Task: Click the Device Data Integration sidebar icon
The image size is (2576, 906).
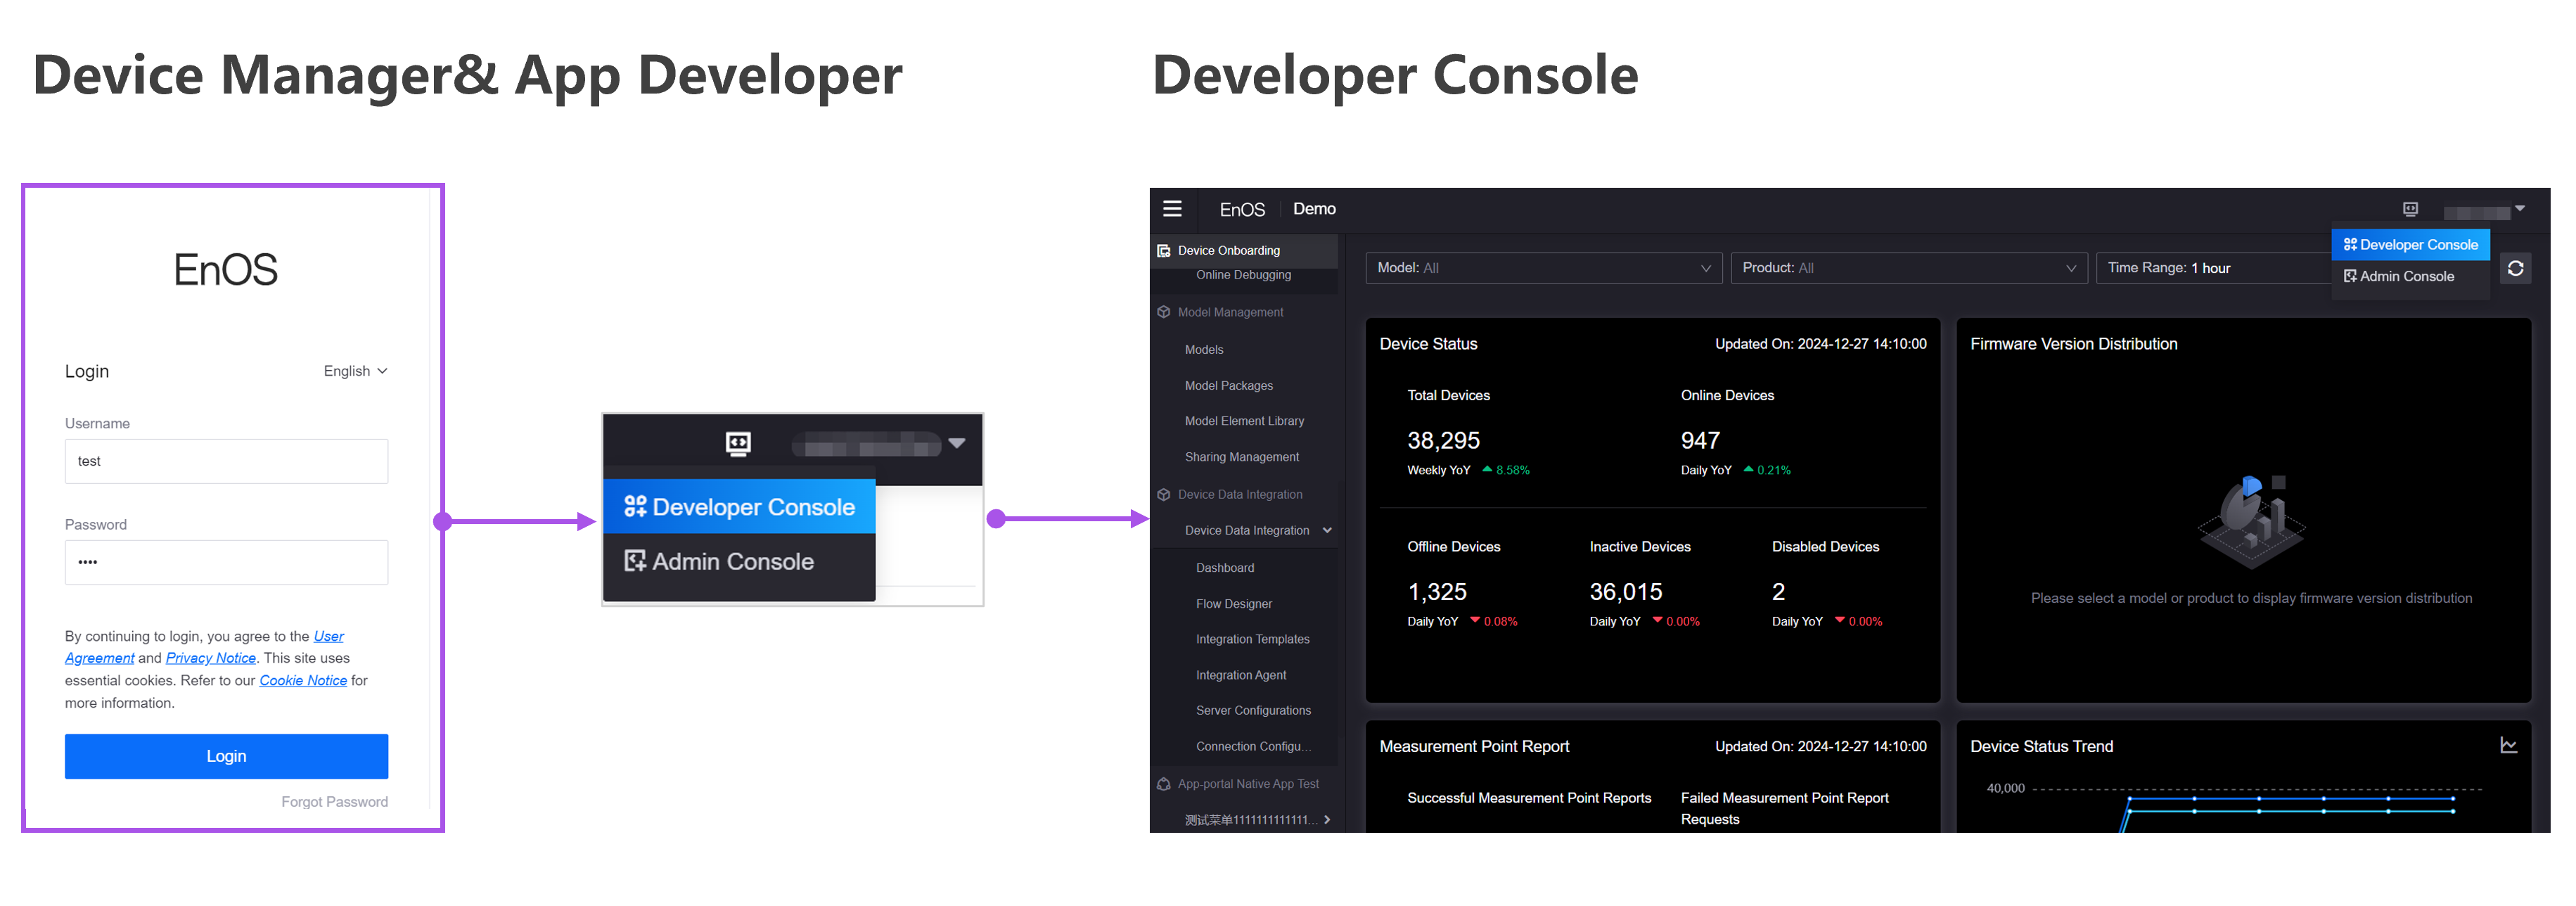Action: (x=1164, y=494)
